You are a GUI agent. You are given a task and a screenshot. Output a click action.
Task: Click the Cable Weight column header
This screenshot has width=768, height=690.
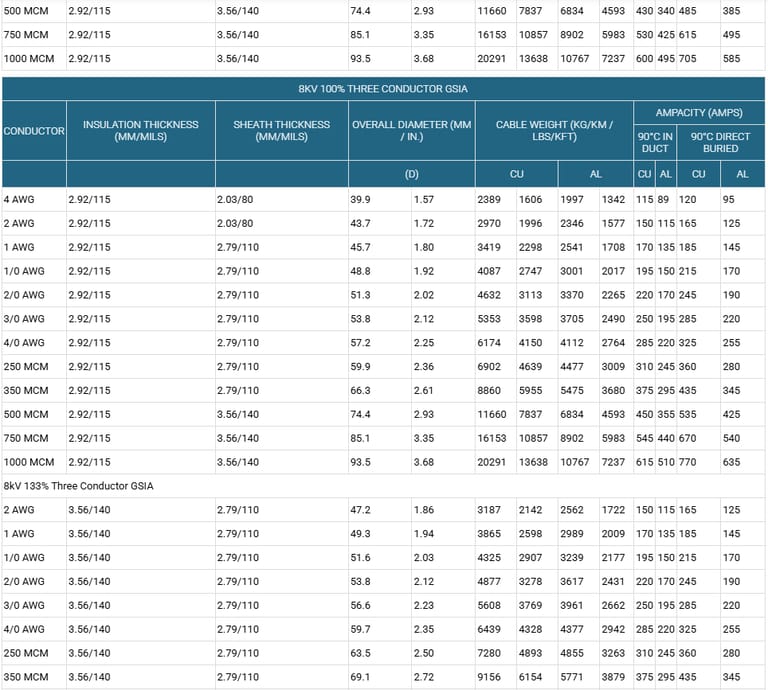554,131
